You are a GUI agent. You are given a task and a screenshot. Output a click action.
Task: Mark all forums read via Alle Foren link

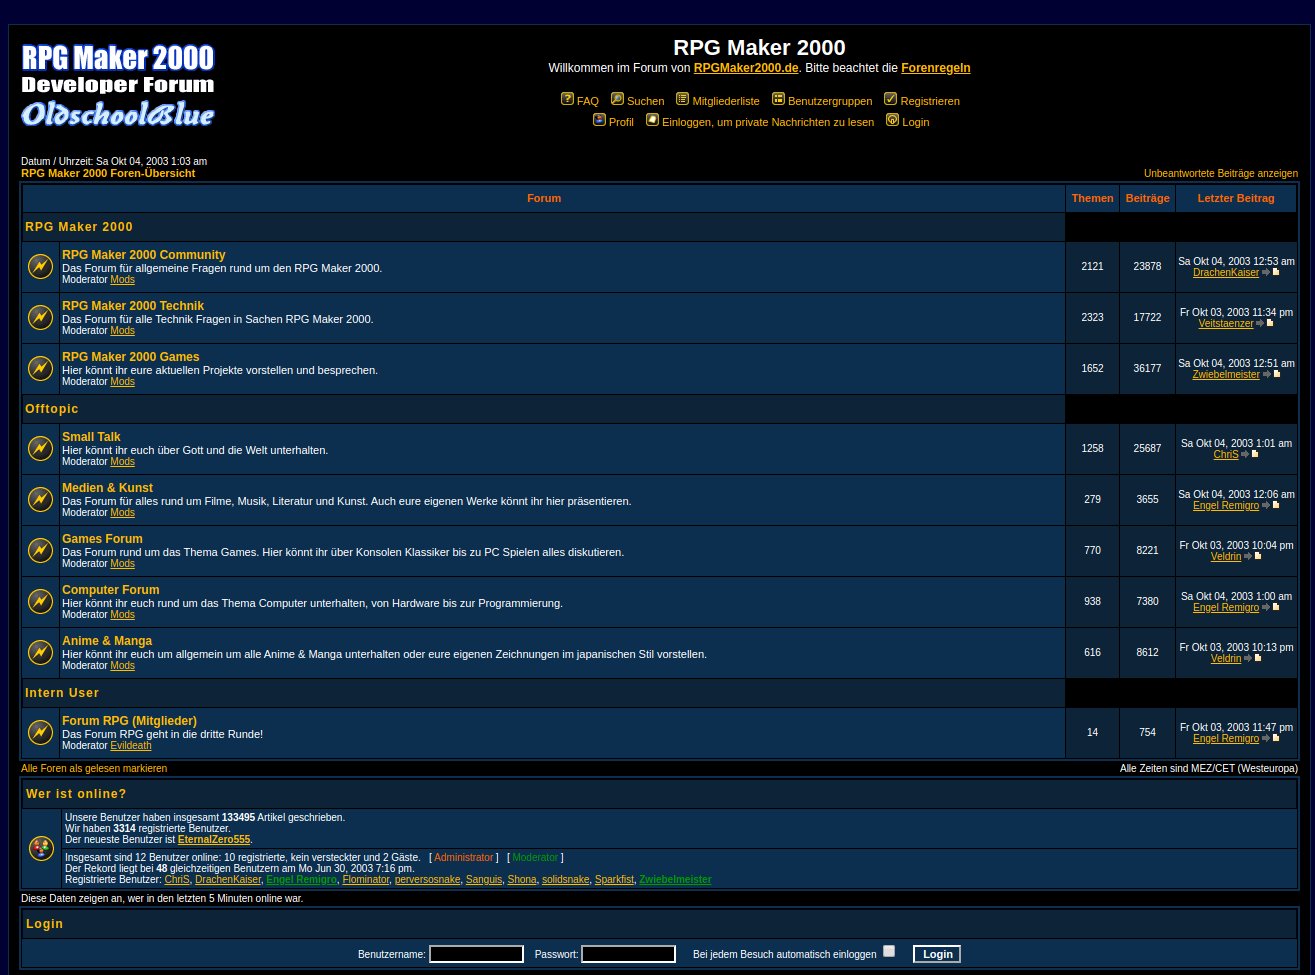coord(94,768)
